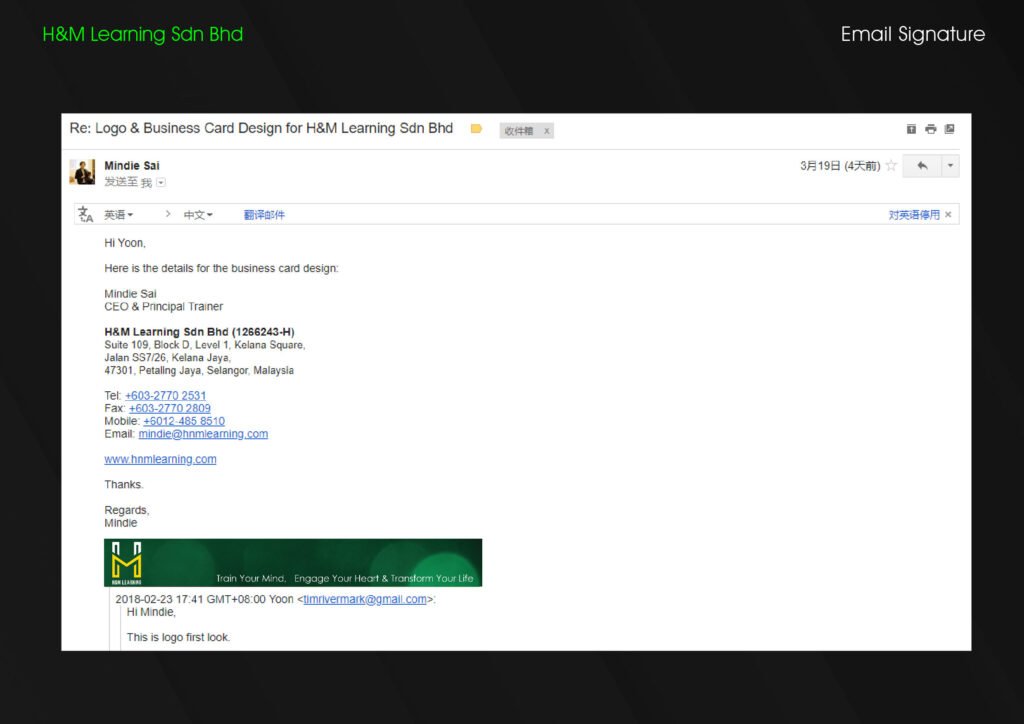Click the Tel number +603-2770 2531
This screenshot has height=724, width=1024.
(x=165, y=396)
